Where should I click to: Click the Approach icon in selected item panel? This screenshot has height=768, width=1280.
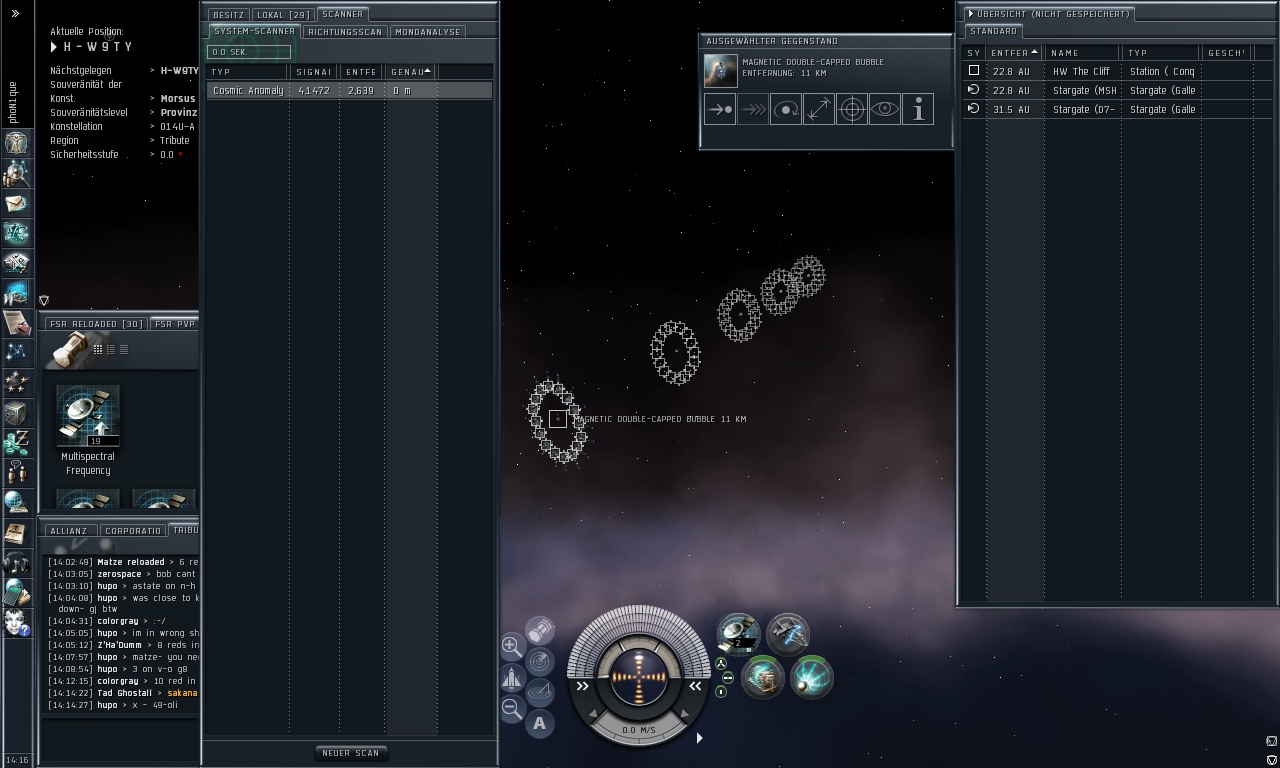coord(720,110)
